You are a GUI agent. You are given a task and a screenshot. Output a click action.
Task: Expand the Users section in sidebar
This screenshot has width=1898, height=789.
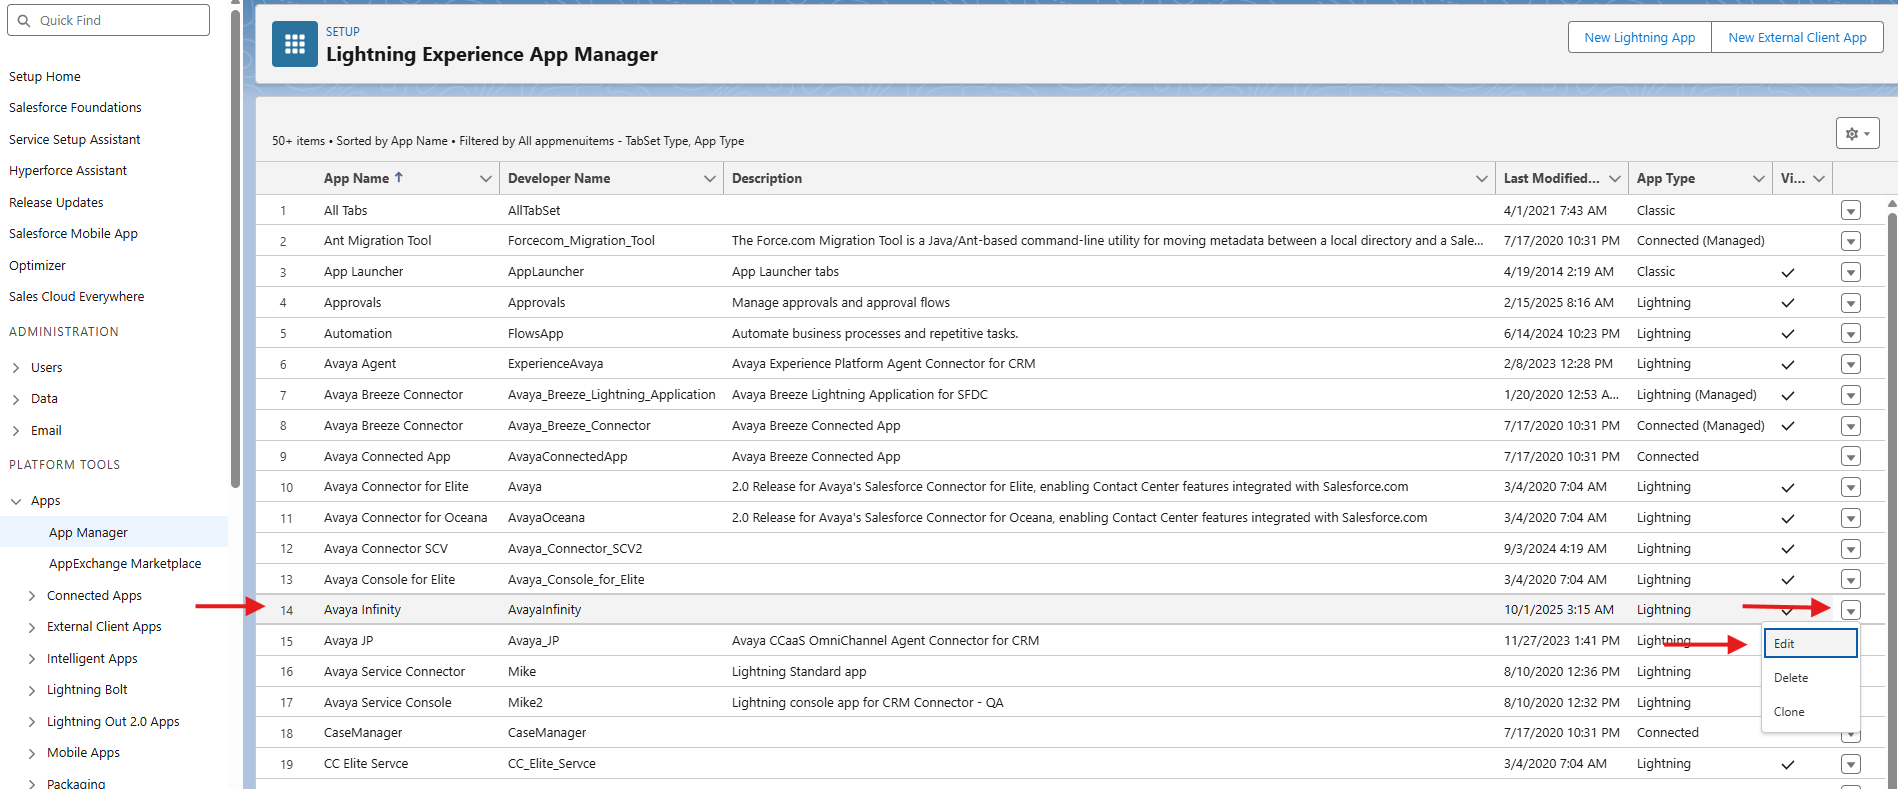(x=16, y=368)
